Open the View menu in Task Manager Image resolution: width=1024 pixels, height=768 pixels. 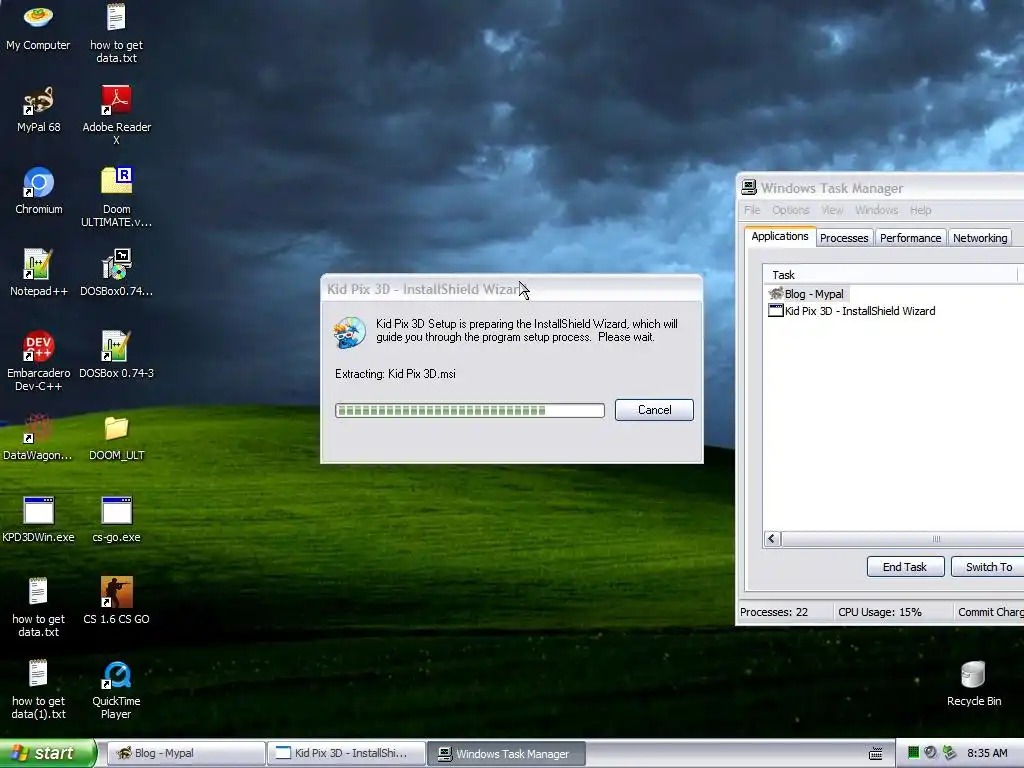[832, 210]
